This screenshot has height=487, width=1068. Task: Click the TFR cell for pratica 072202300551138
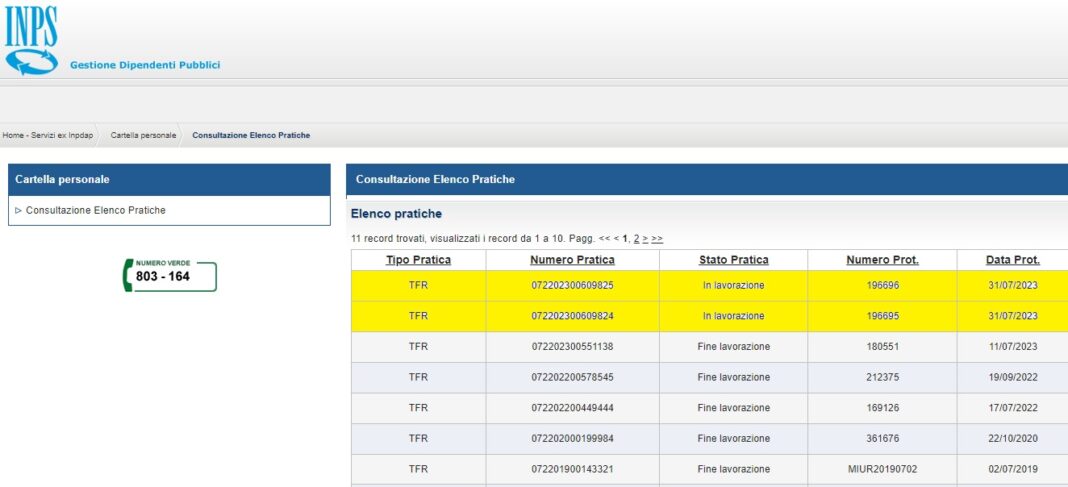(418, 347)
